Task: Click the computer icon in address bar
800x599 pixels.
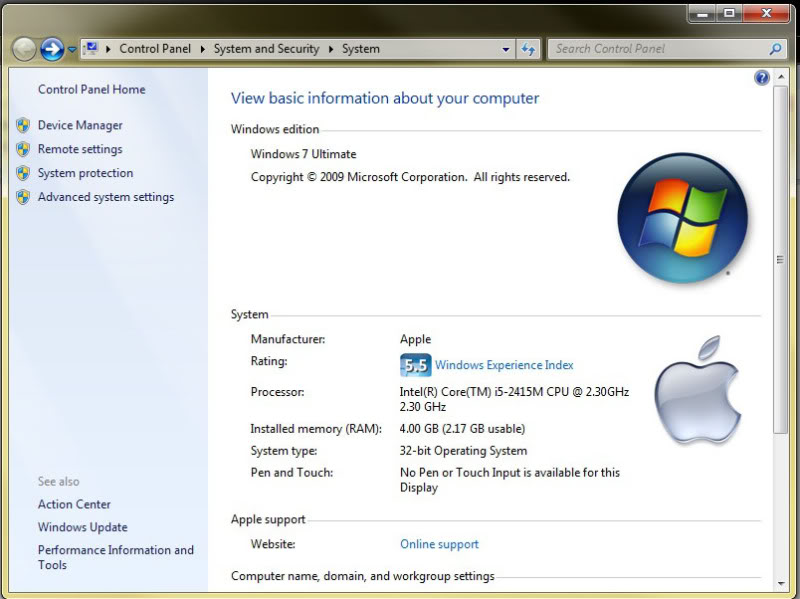Action: (x=91, y=48)
